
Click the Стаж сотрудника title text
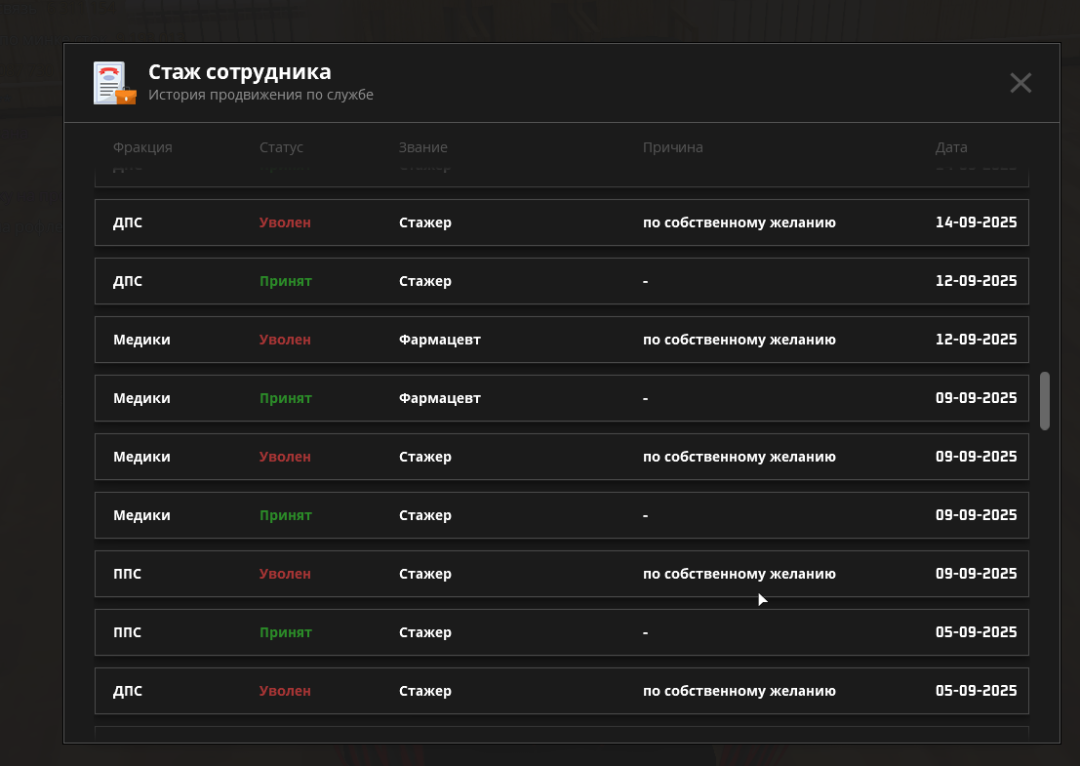point(239,72)
